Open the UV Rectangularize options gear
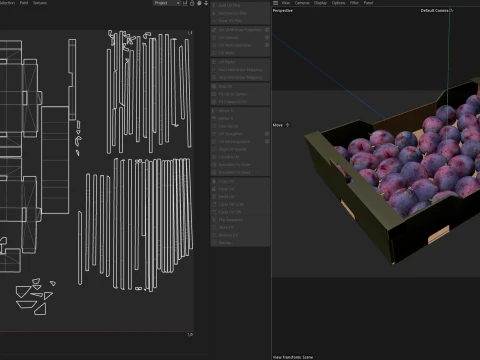This screenshot has height=360, width=480. coord(267,141)
